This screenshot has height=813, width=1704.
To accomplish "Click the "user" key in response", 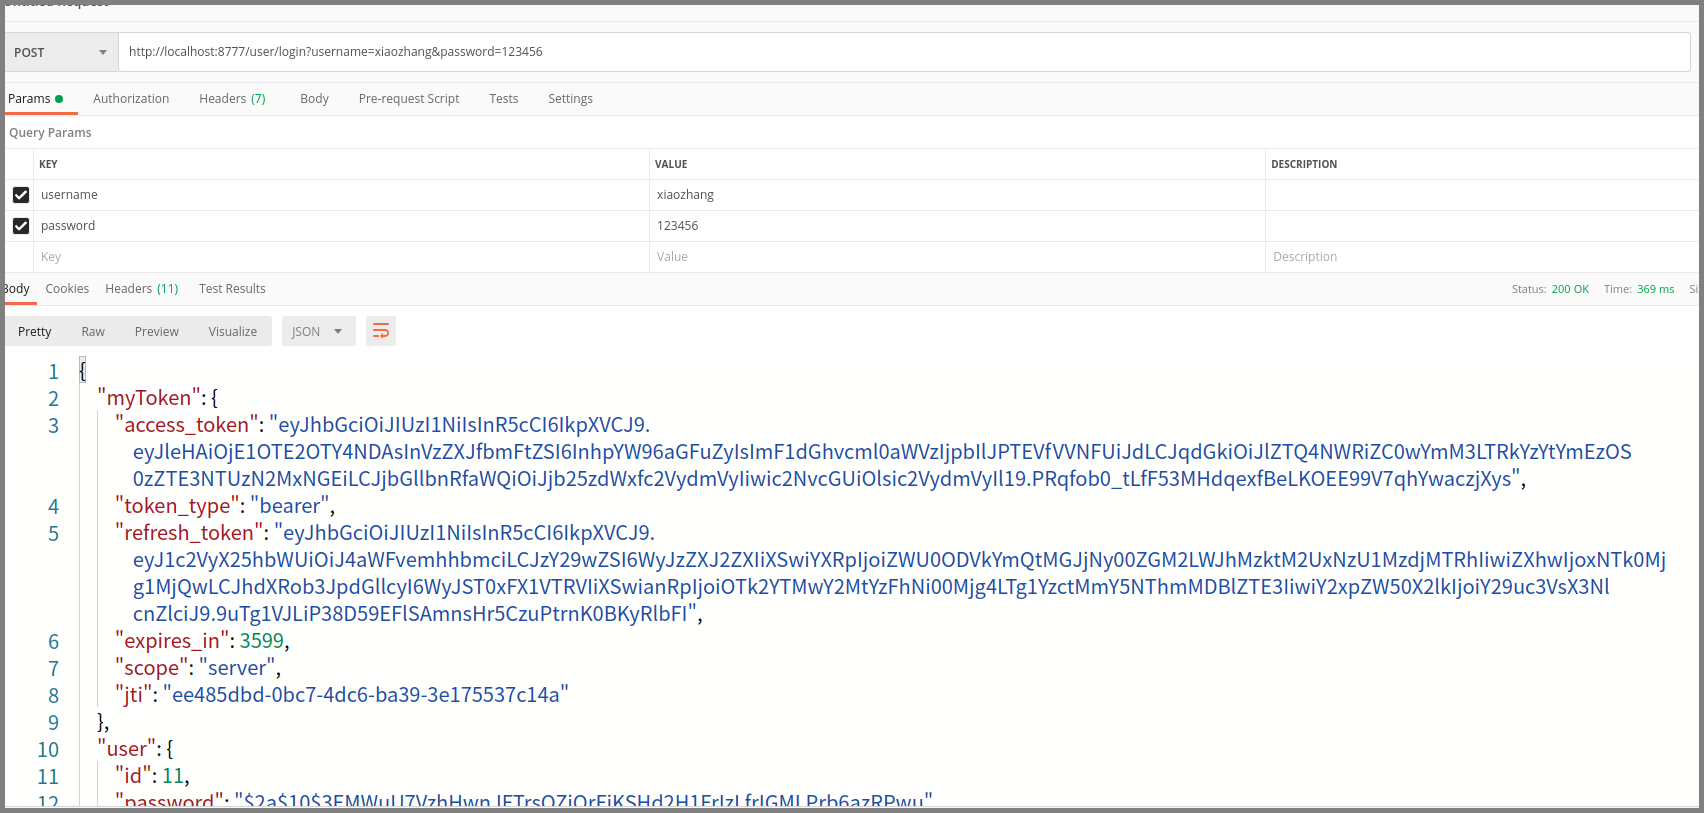I will pyautogui.click(x=127, y=749).
